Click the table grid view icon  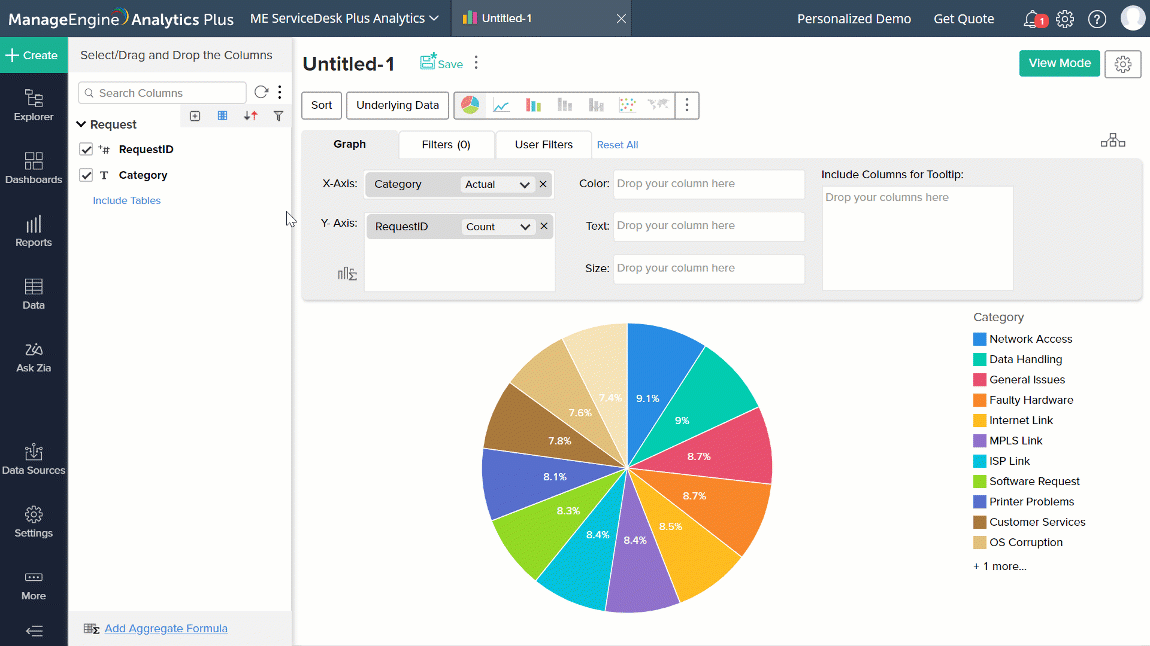(x=222, y=116)
